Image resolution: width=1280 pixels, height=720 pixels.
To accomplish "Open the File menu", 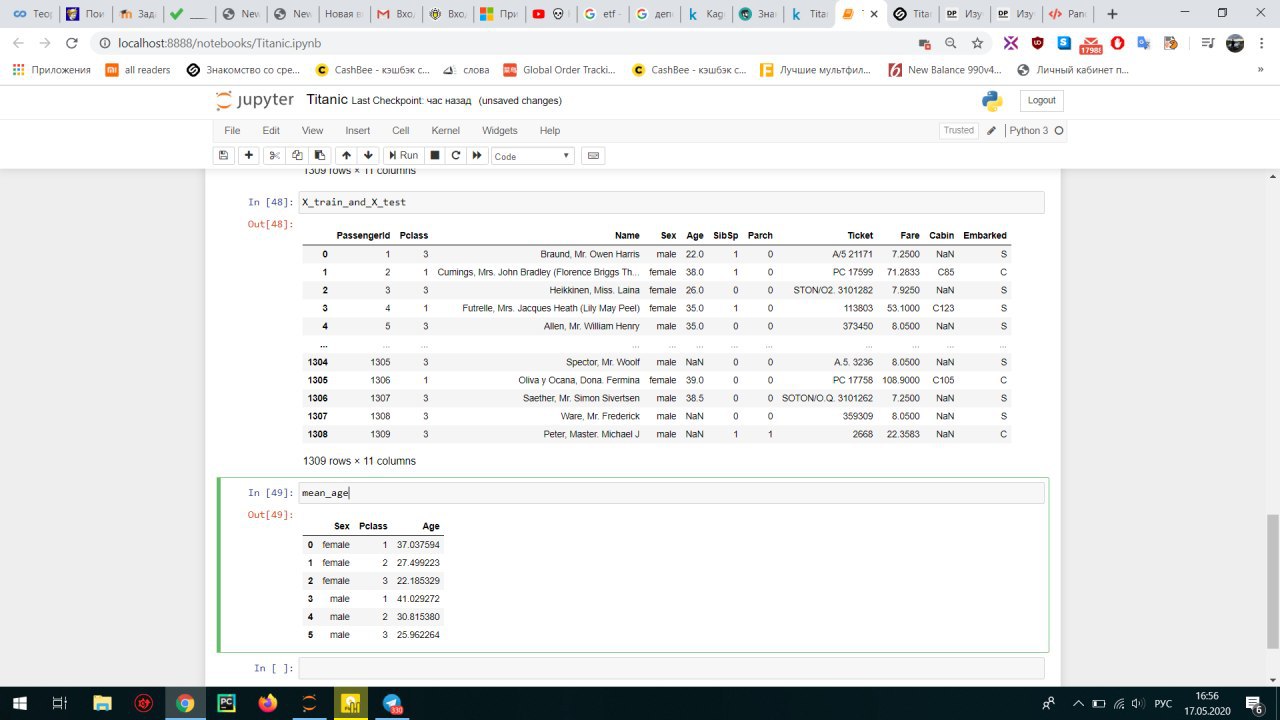I will pos(232,130).
